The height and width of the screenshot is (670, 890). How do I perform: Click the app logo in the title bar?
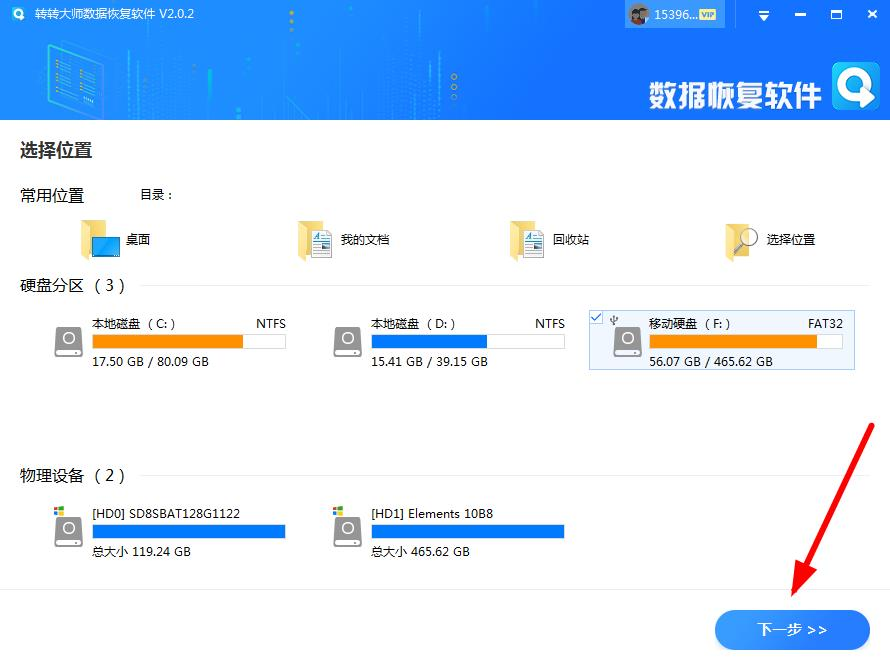(x=17, y=14)
